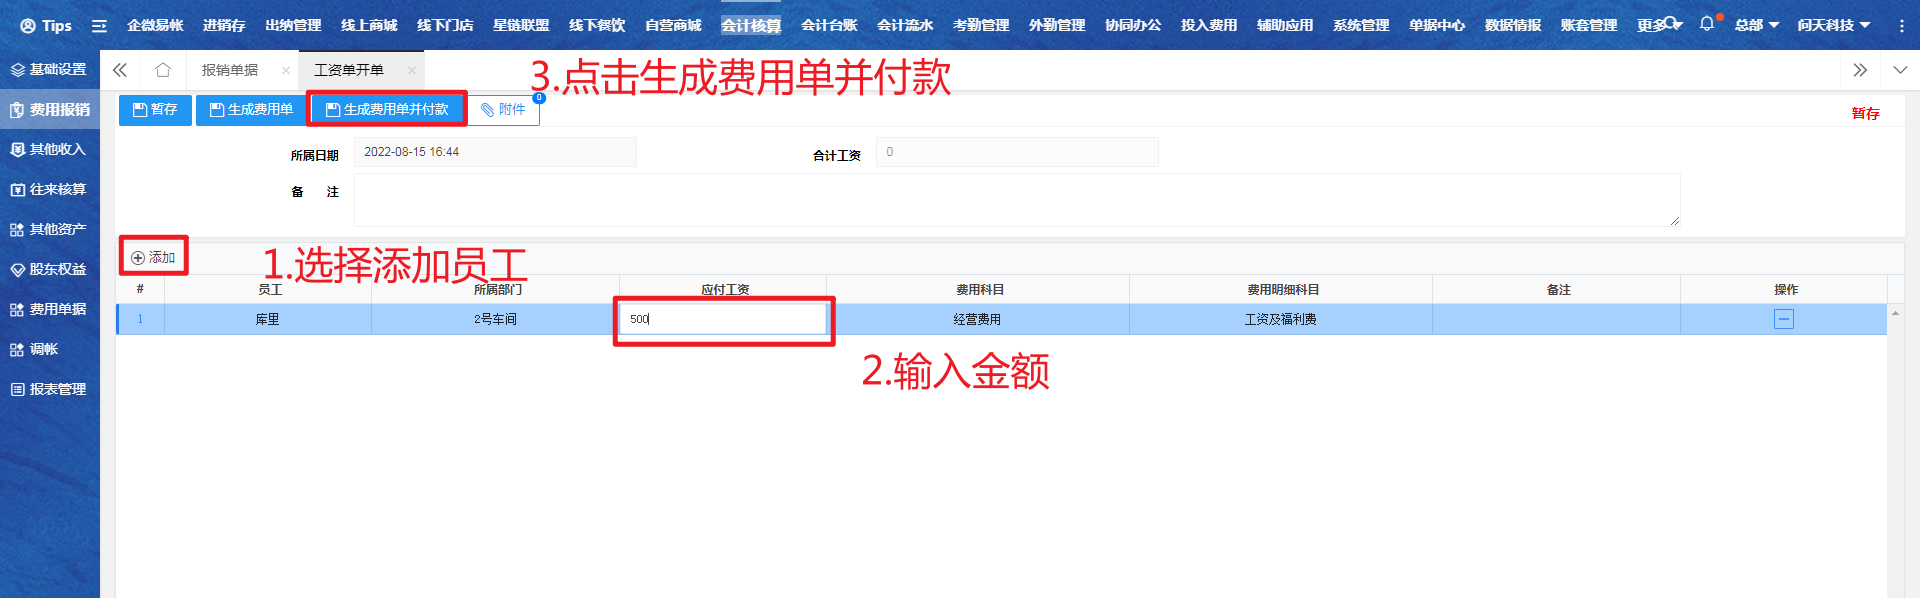Toggle the sidebar menu hamburger icon
This screenshot has height=598, width=1920.
coord(99,26)
